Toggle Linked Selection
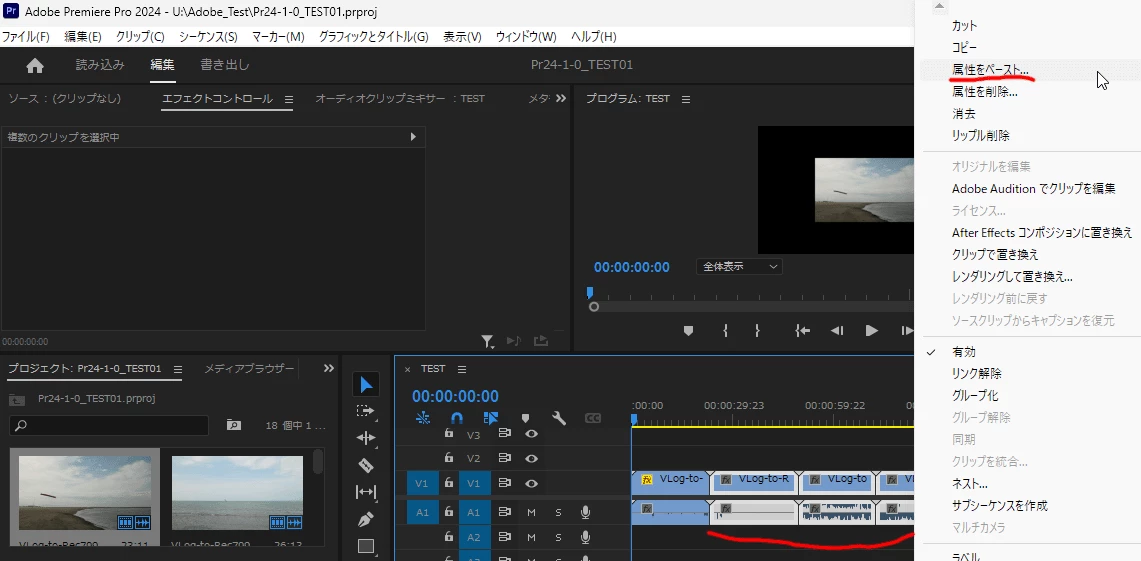Screen dimensions: 1141x561 490,418
